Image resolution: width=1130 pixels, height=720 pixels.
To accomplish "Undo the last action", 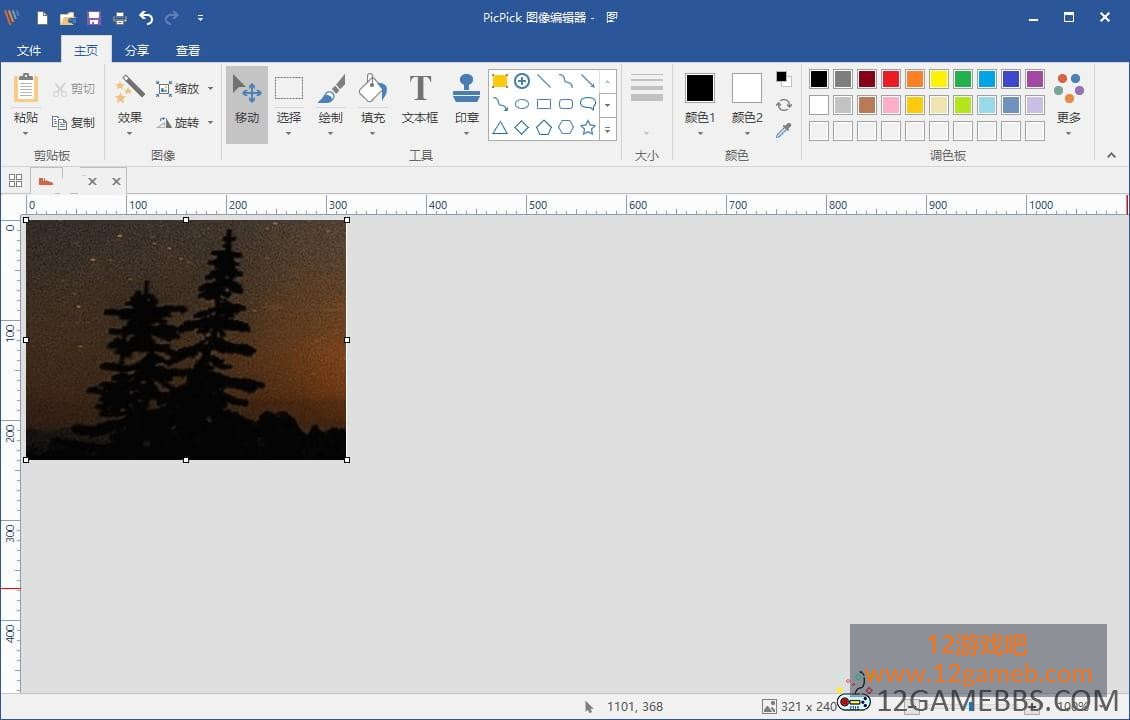I will tap(146, 17).
